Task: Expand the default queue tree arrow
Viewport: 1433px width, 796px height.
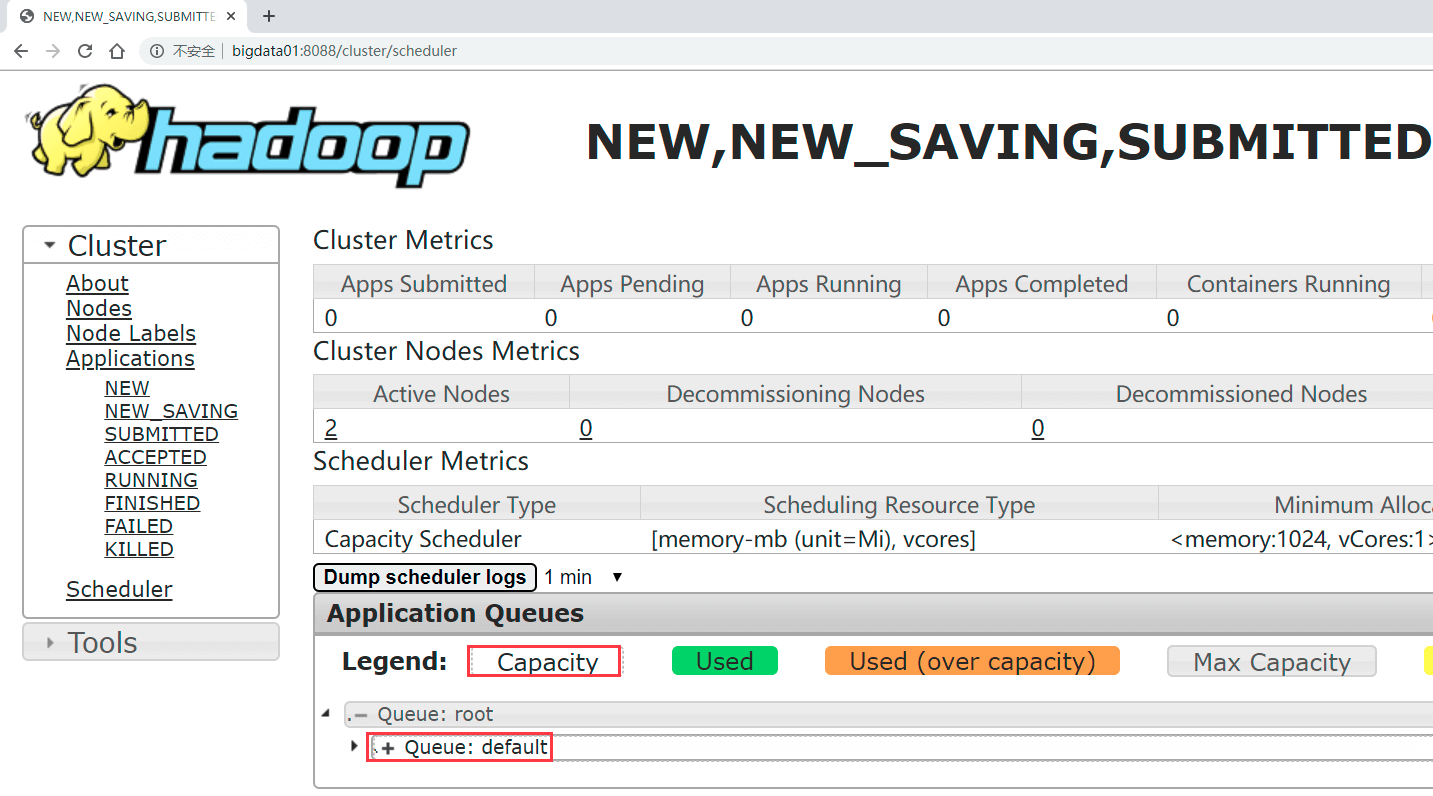Action: [x=354, y=746]
